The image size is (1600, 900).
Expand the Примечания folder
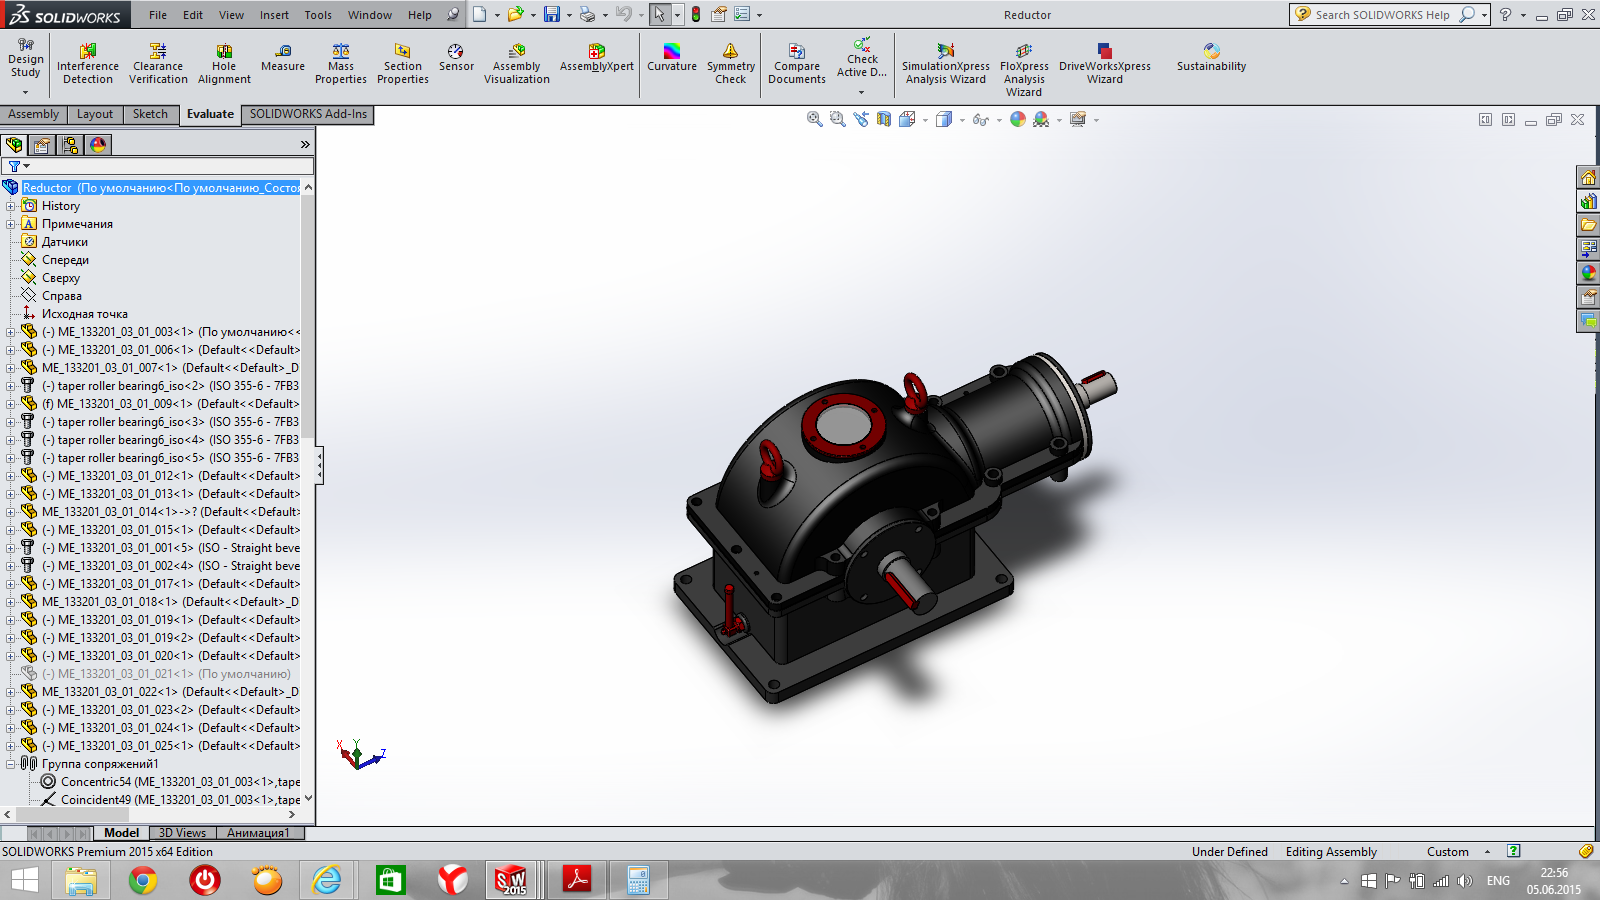(11, 224)
